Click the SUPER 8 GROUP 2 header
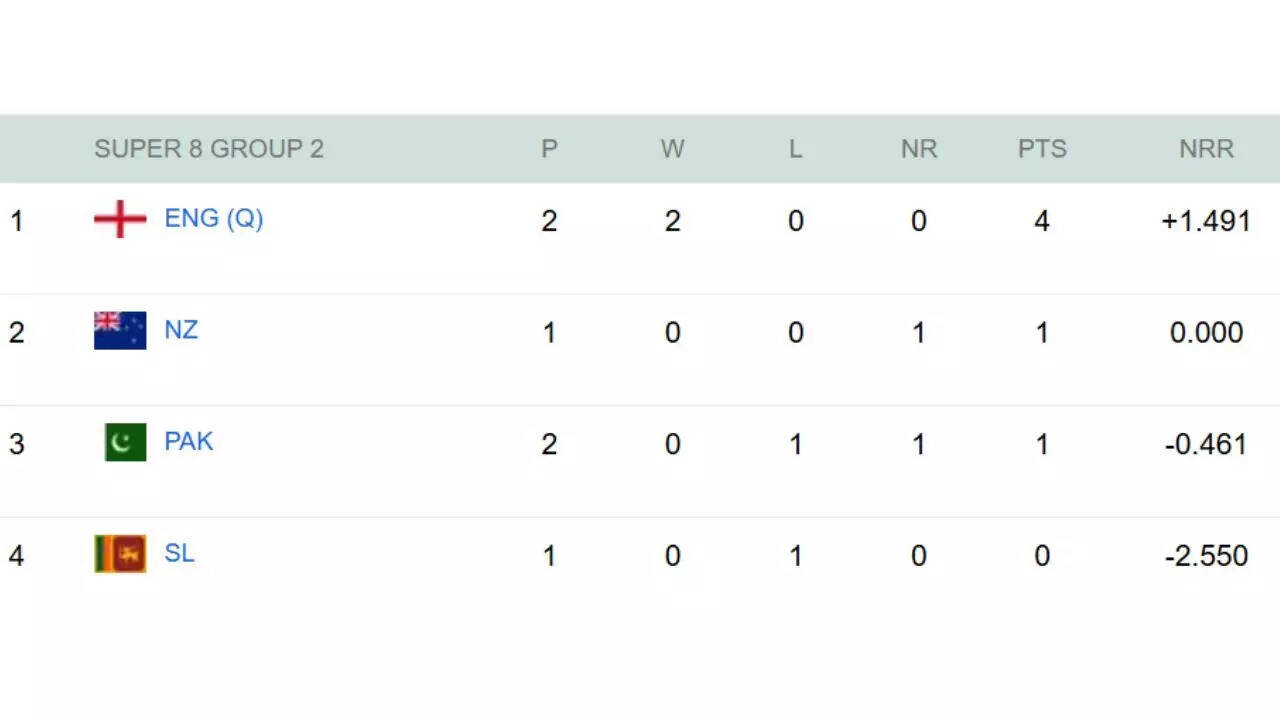 click(209, 149)
